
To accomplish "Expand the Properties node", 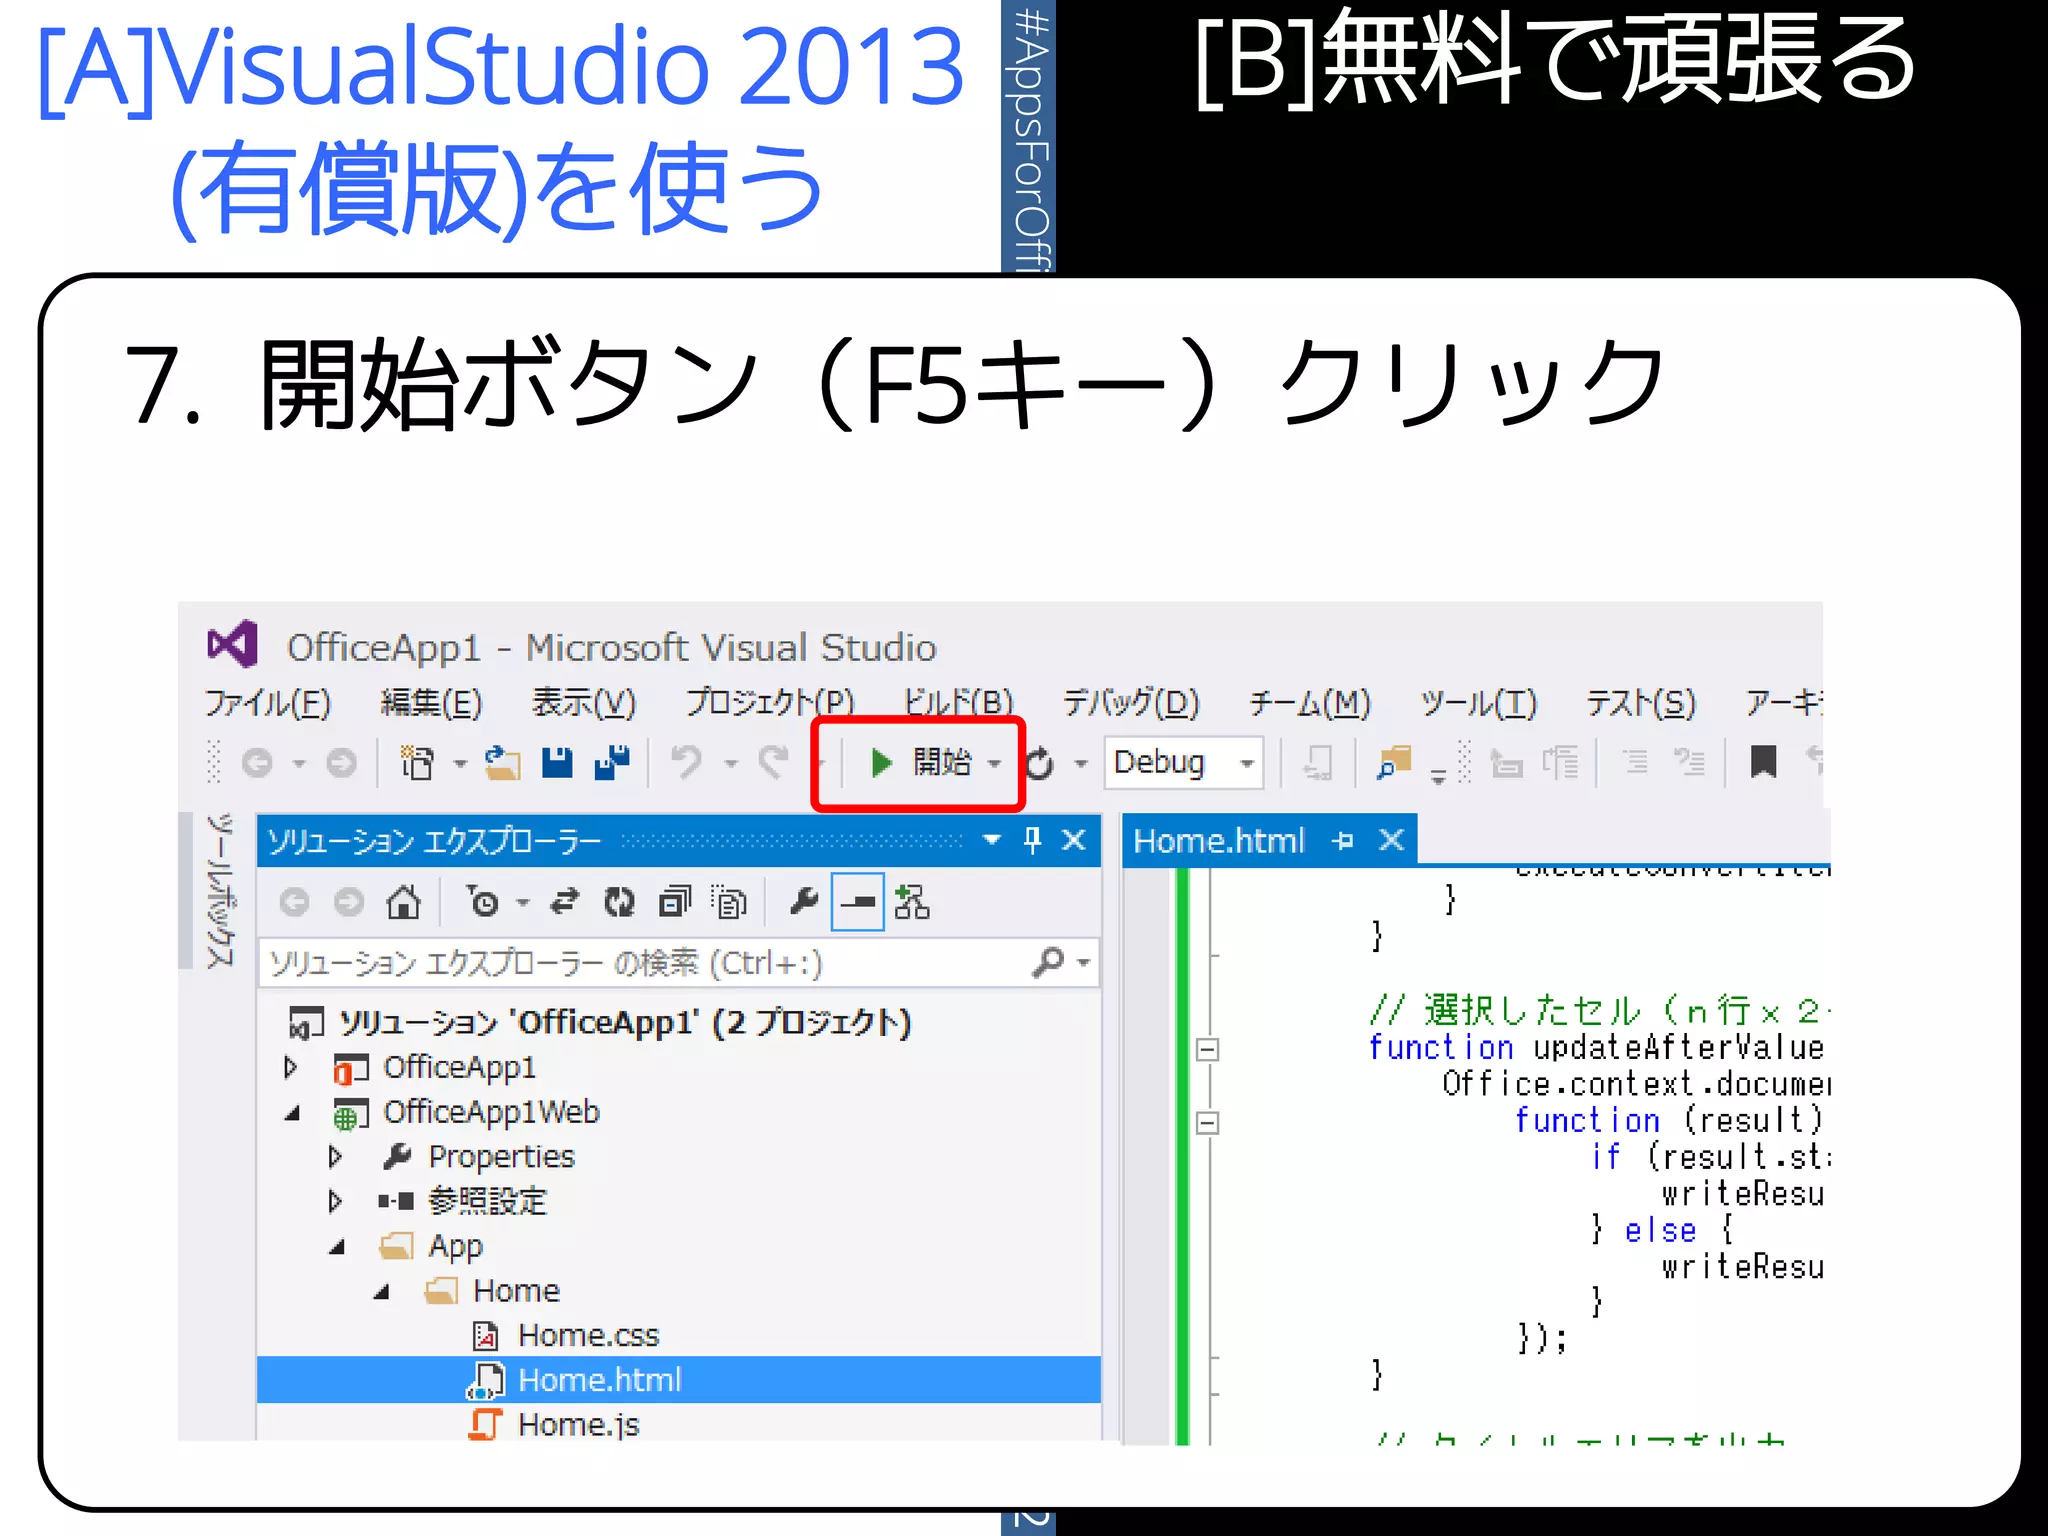I will click(x=335, y=1157).
